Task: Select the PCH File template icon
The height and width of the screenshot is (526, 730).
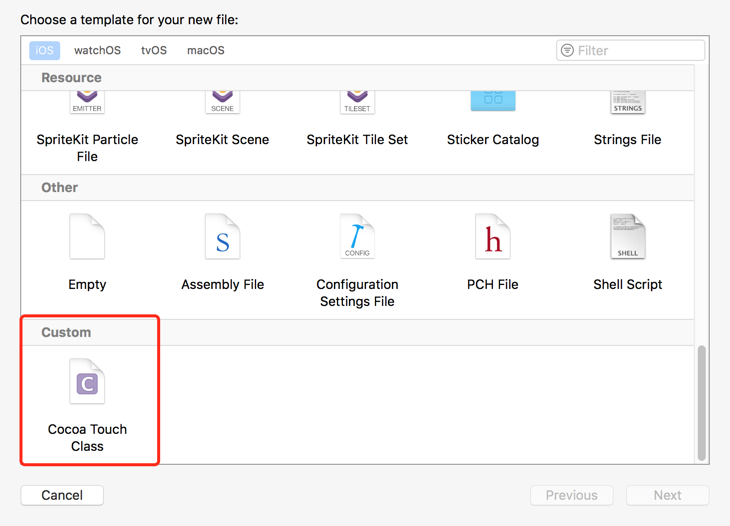Action: 492,238
